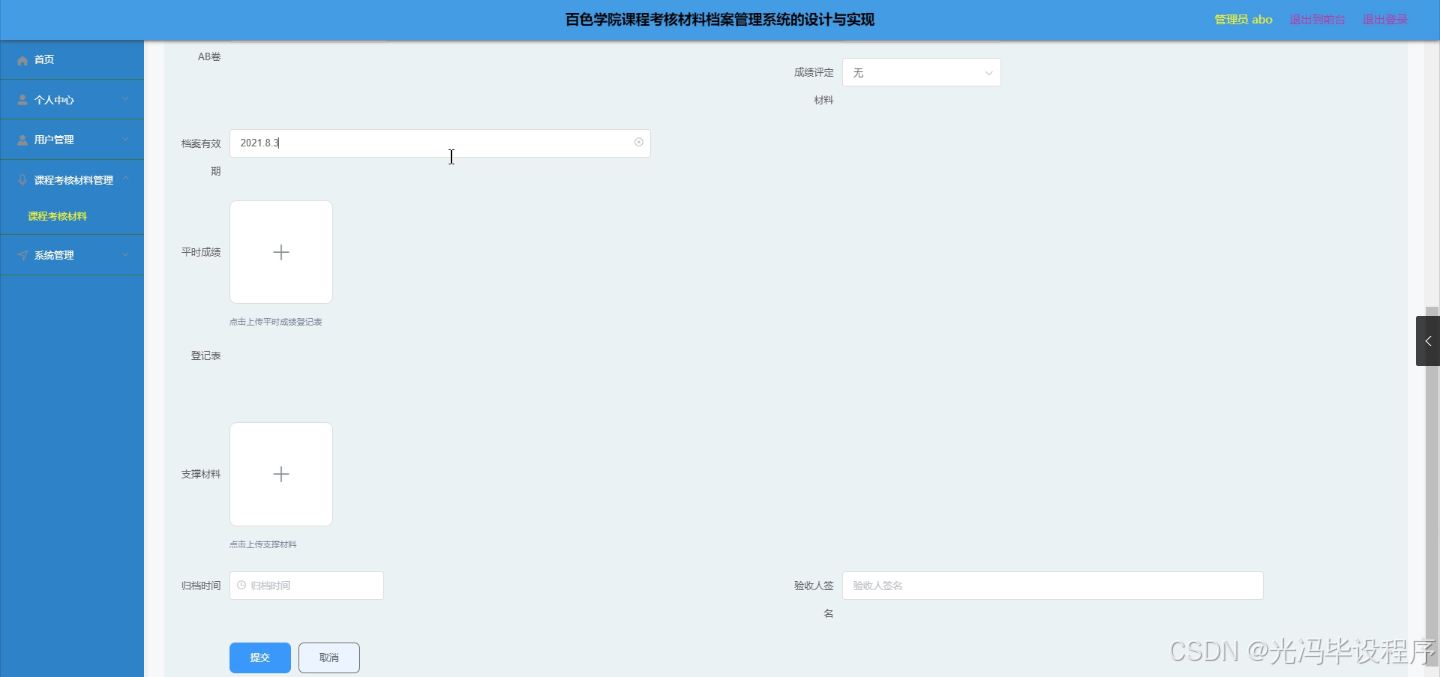1440x677 pixels.
Task: Click the home icon beside 首页
Action: [x=23, y=59]
